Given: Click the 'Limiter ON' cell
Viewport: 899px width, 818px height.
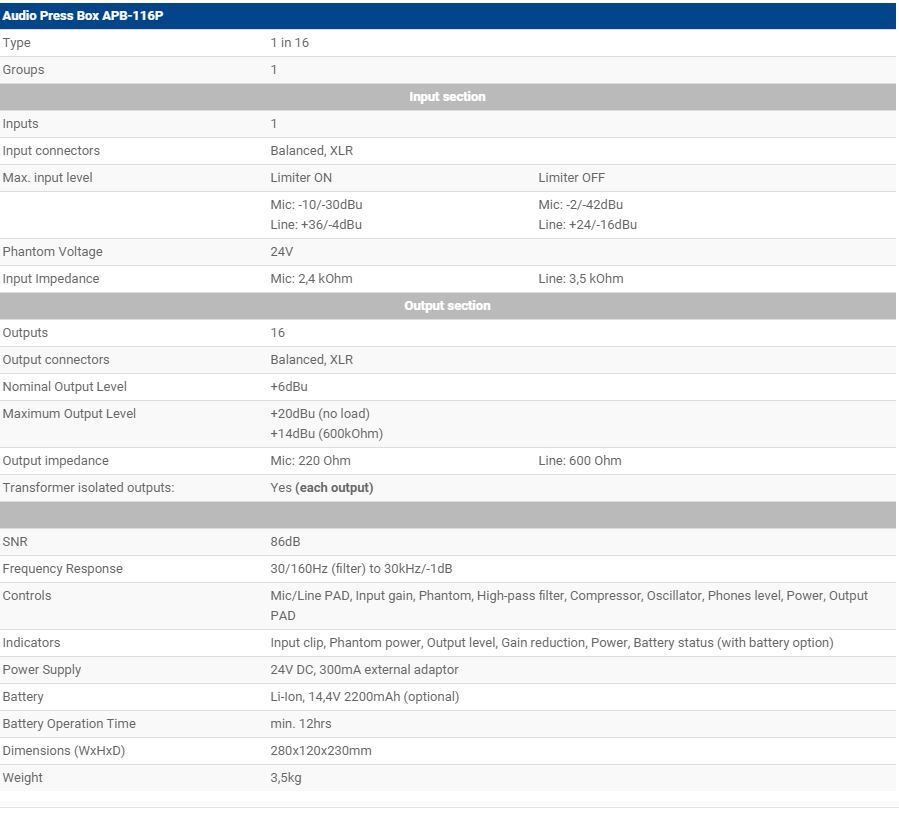Looking at the screenshot, I should (x=301, y=178).
